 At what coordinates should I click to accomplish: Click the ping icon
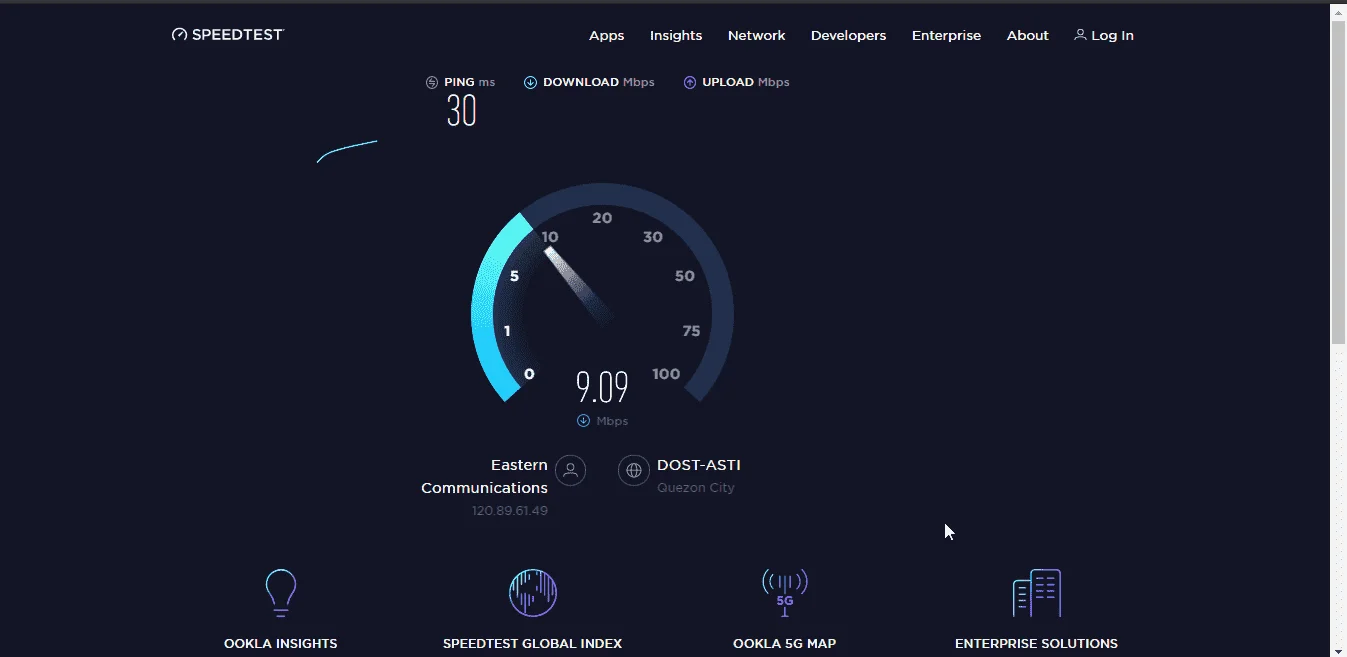tap(432, 82)
